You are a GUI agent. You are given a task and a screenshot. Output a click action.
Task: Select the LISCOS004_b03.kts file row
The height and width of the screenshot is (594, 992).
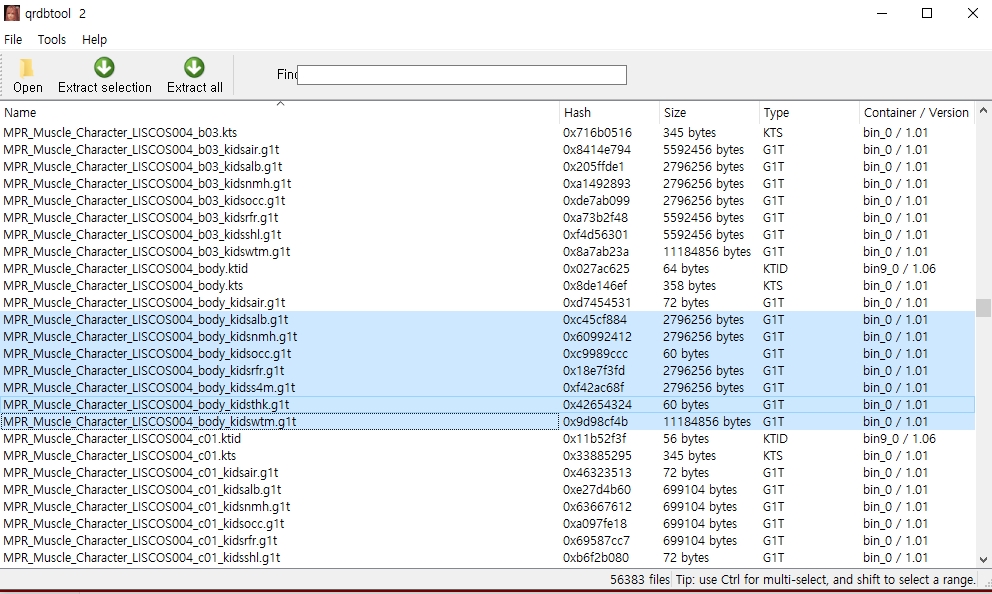point(120,133)
